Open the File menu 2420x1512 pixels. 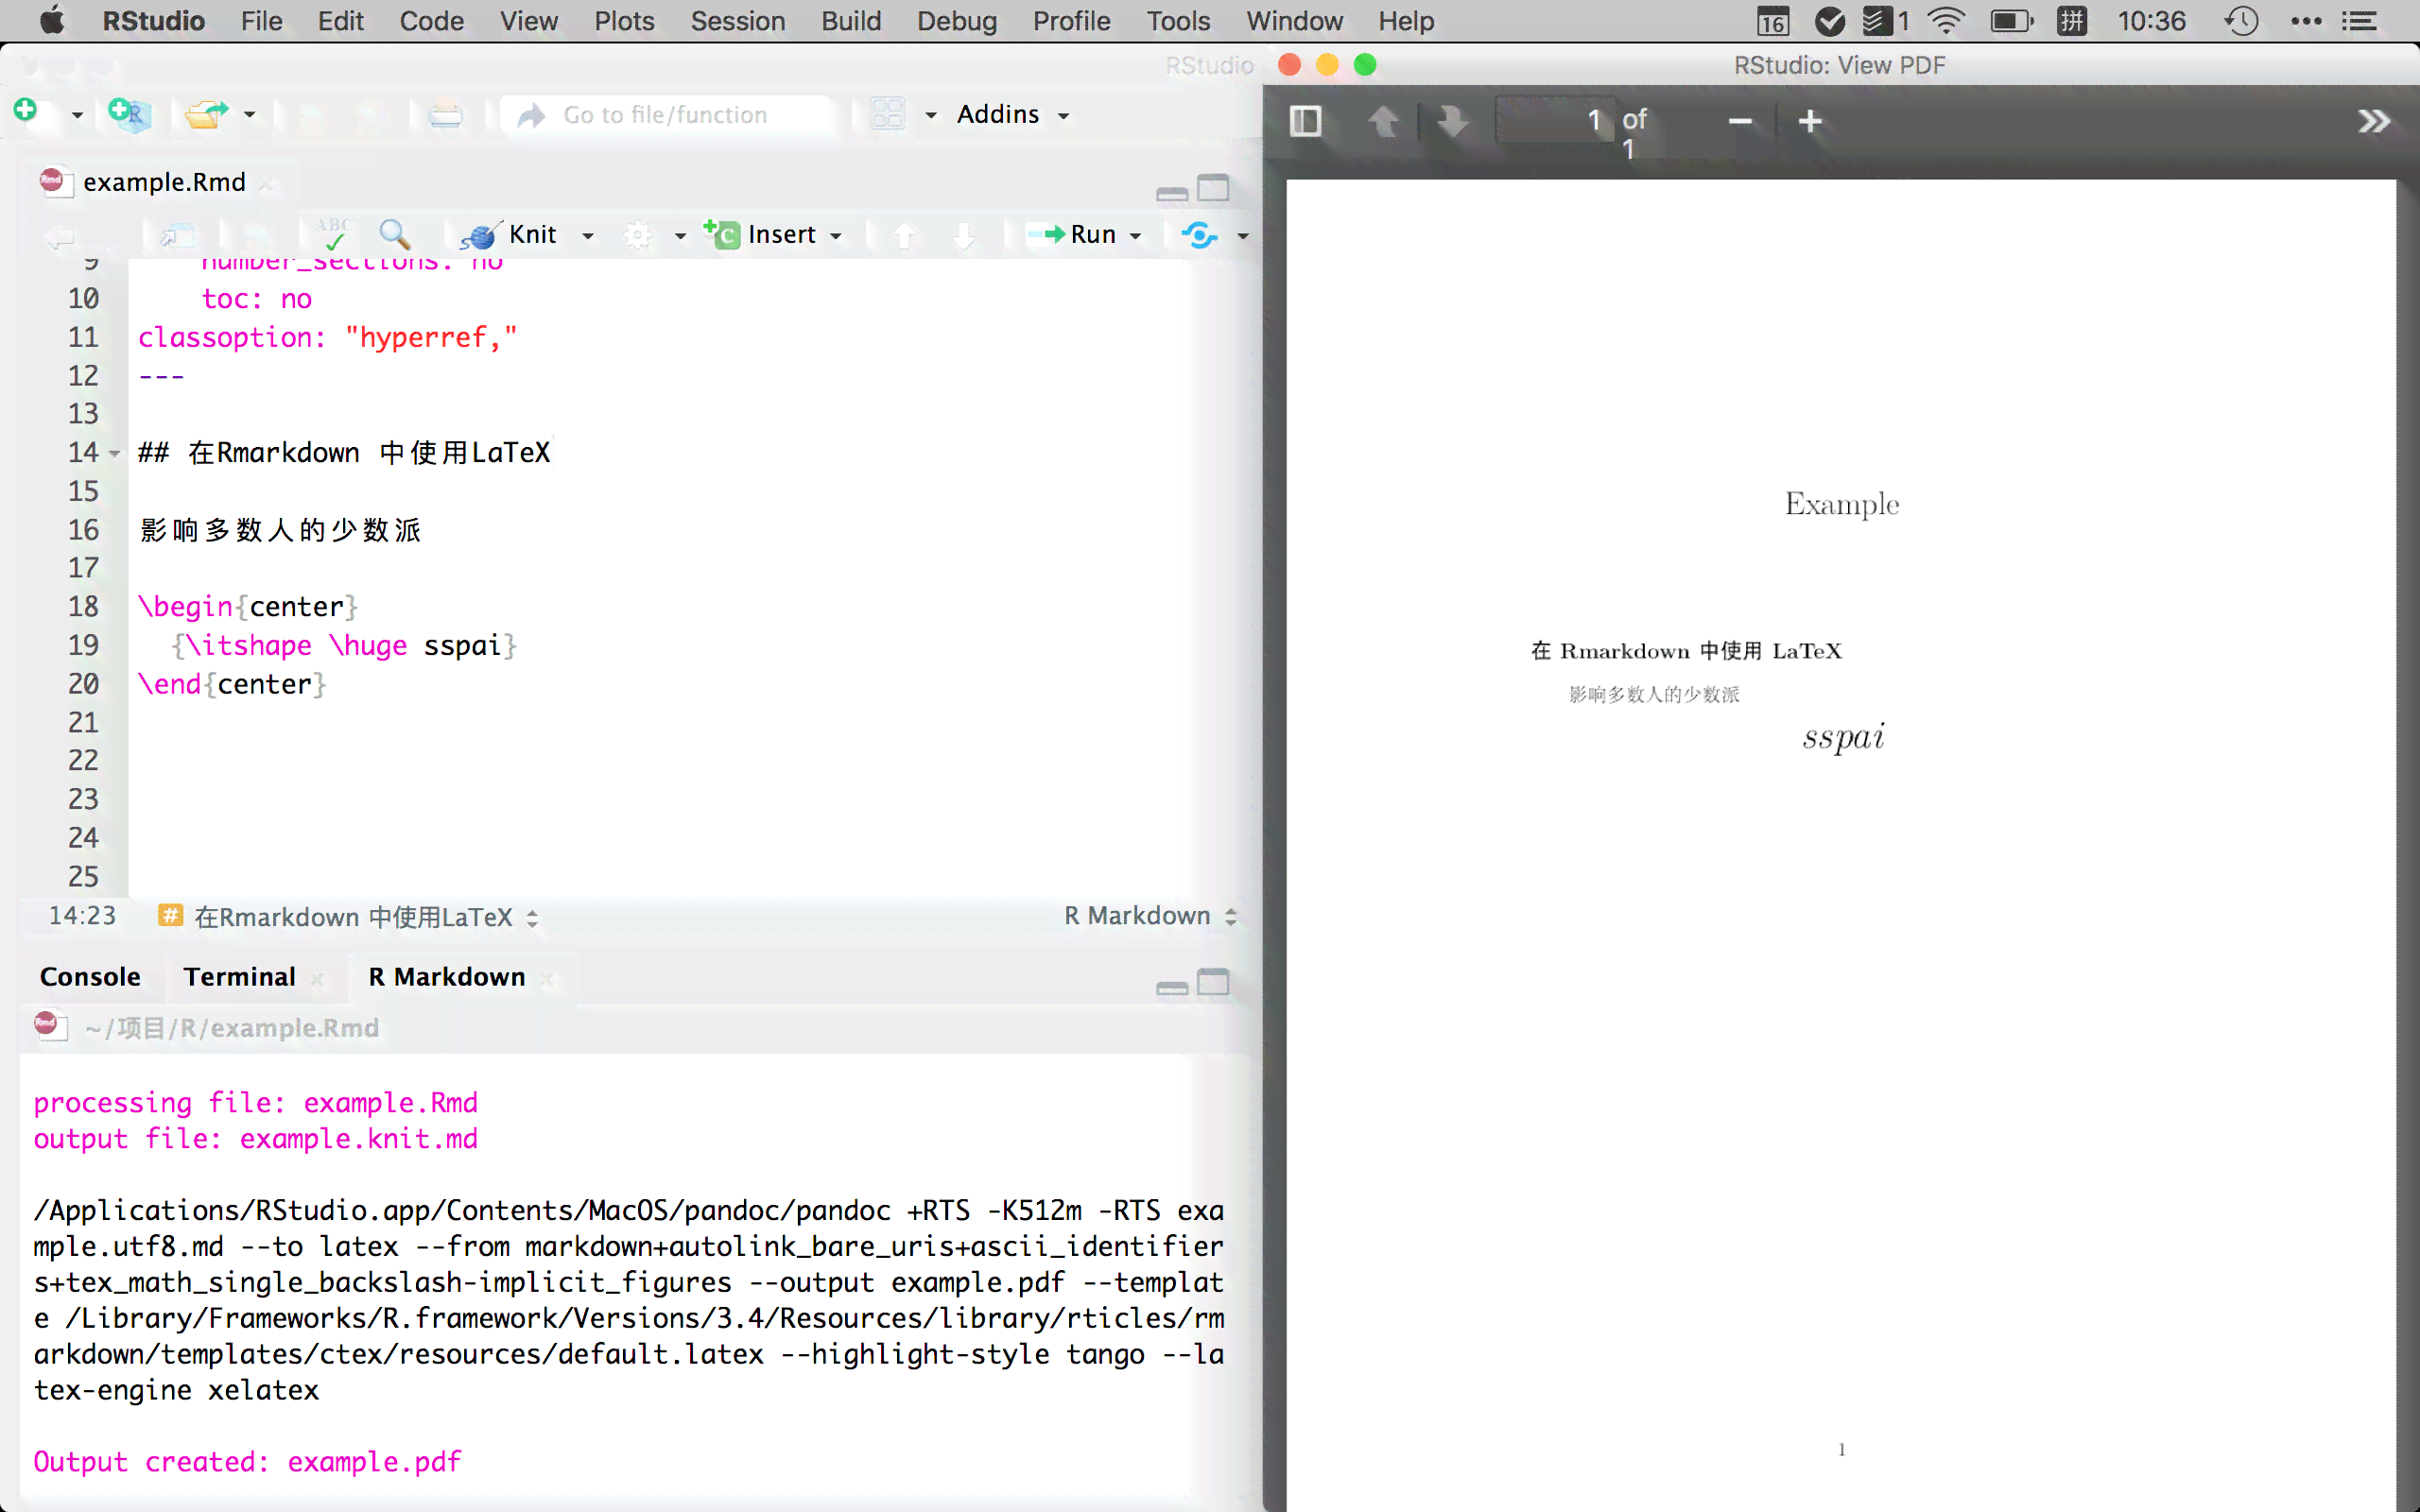click(x=261, y=21)
